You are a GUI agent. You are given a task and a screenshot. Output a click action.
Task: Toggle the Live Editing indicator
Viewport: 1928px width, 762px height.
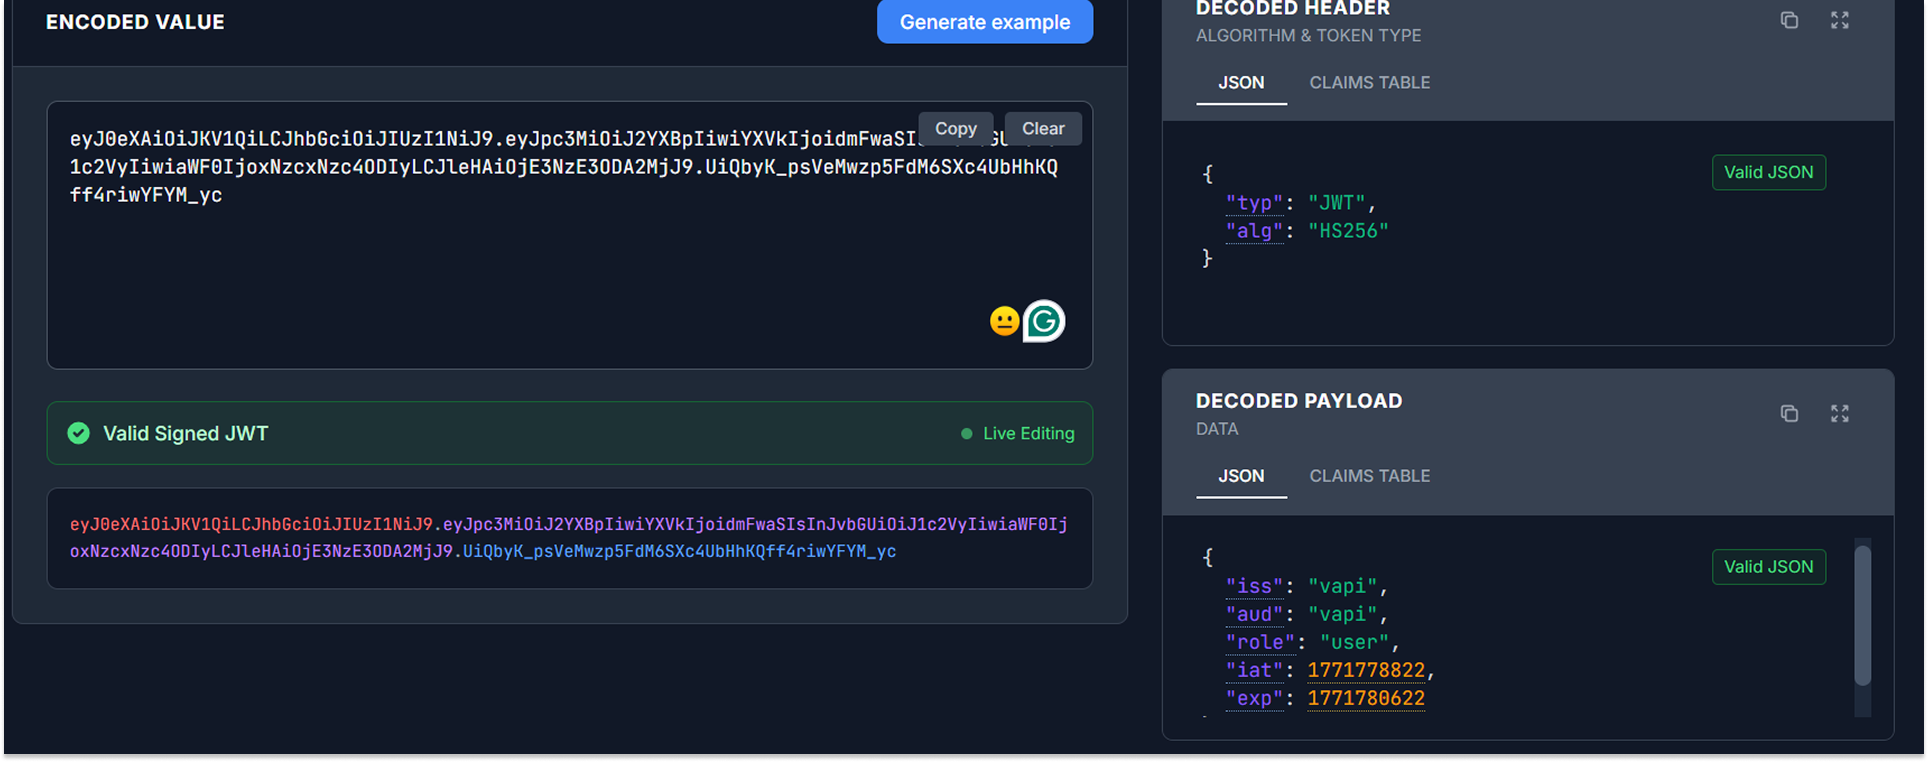tap(1018, 433)
